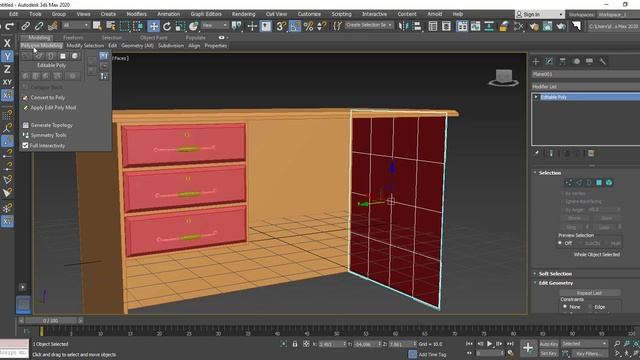
Task: Click the Render Production teapot icon
Action: (x=561, y=27)
